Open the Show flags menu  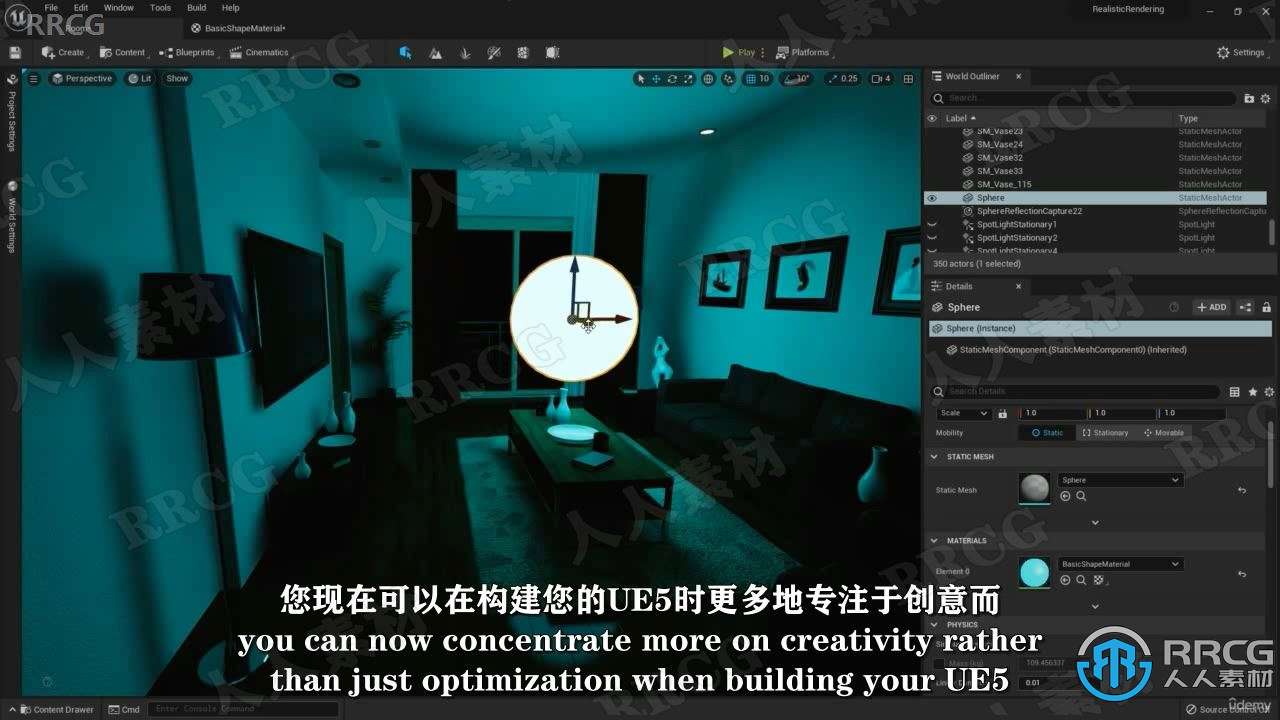pyautogui.click(x=177, y=78)
